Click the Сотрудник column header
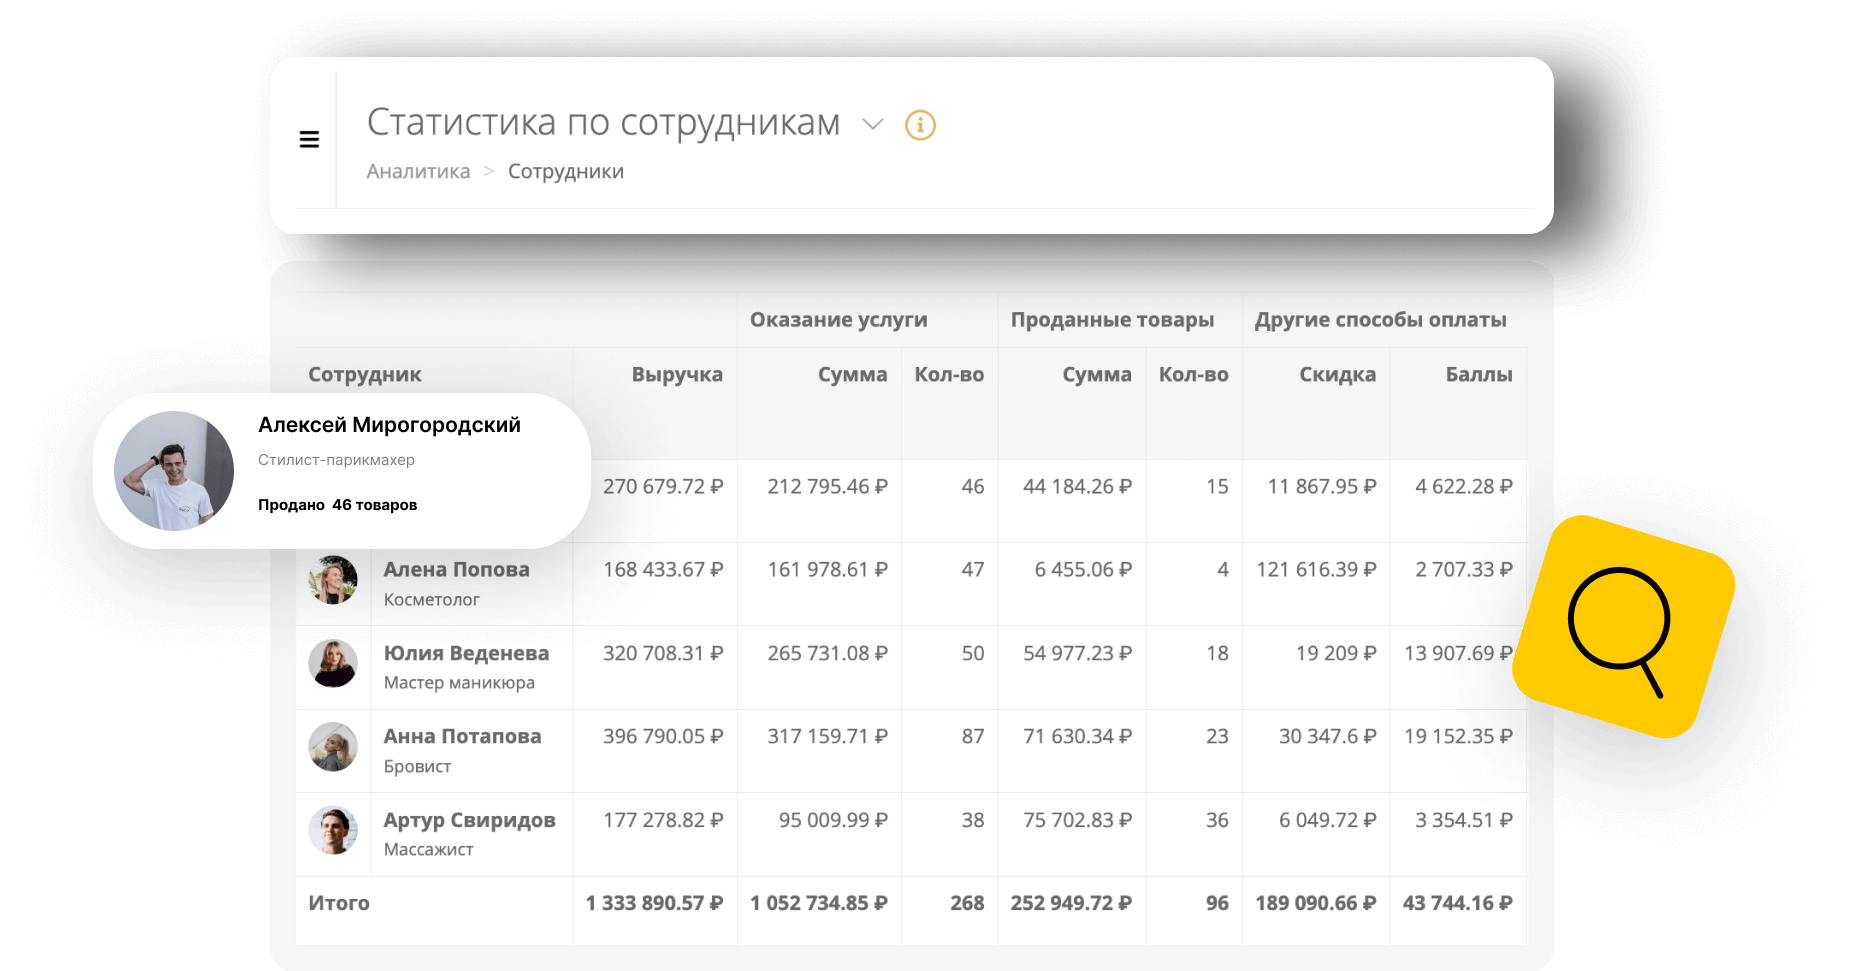 coord(365,374)
